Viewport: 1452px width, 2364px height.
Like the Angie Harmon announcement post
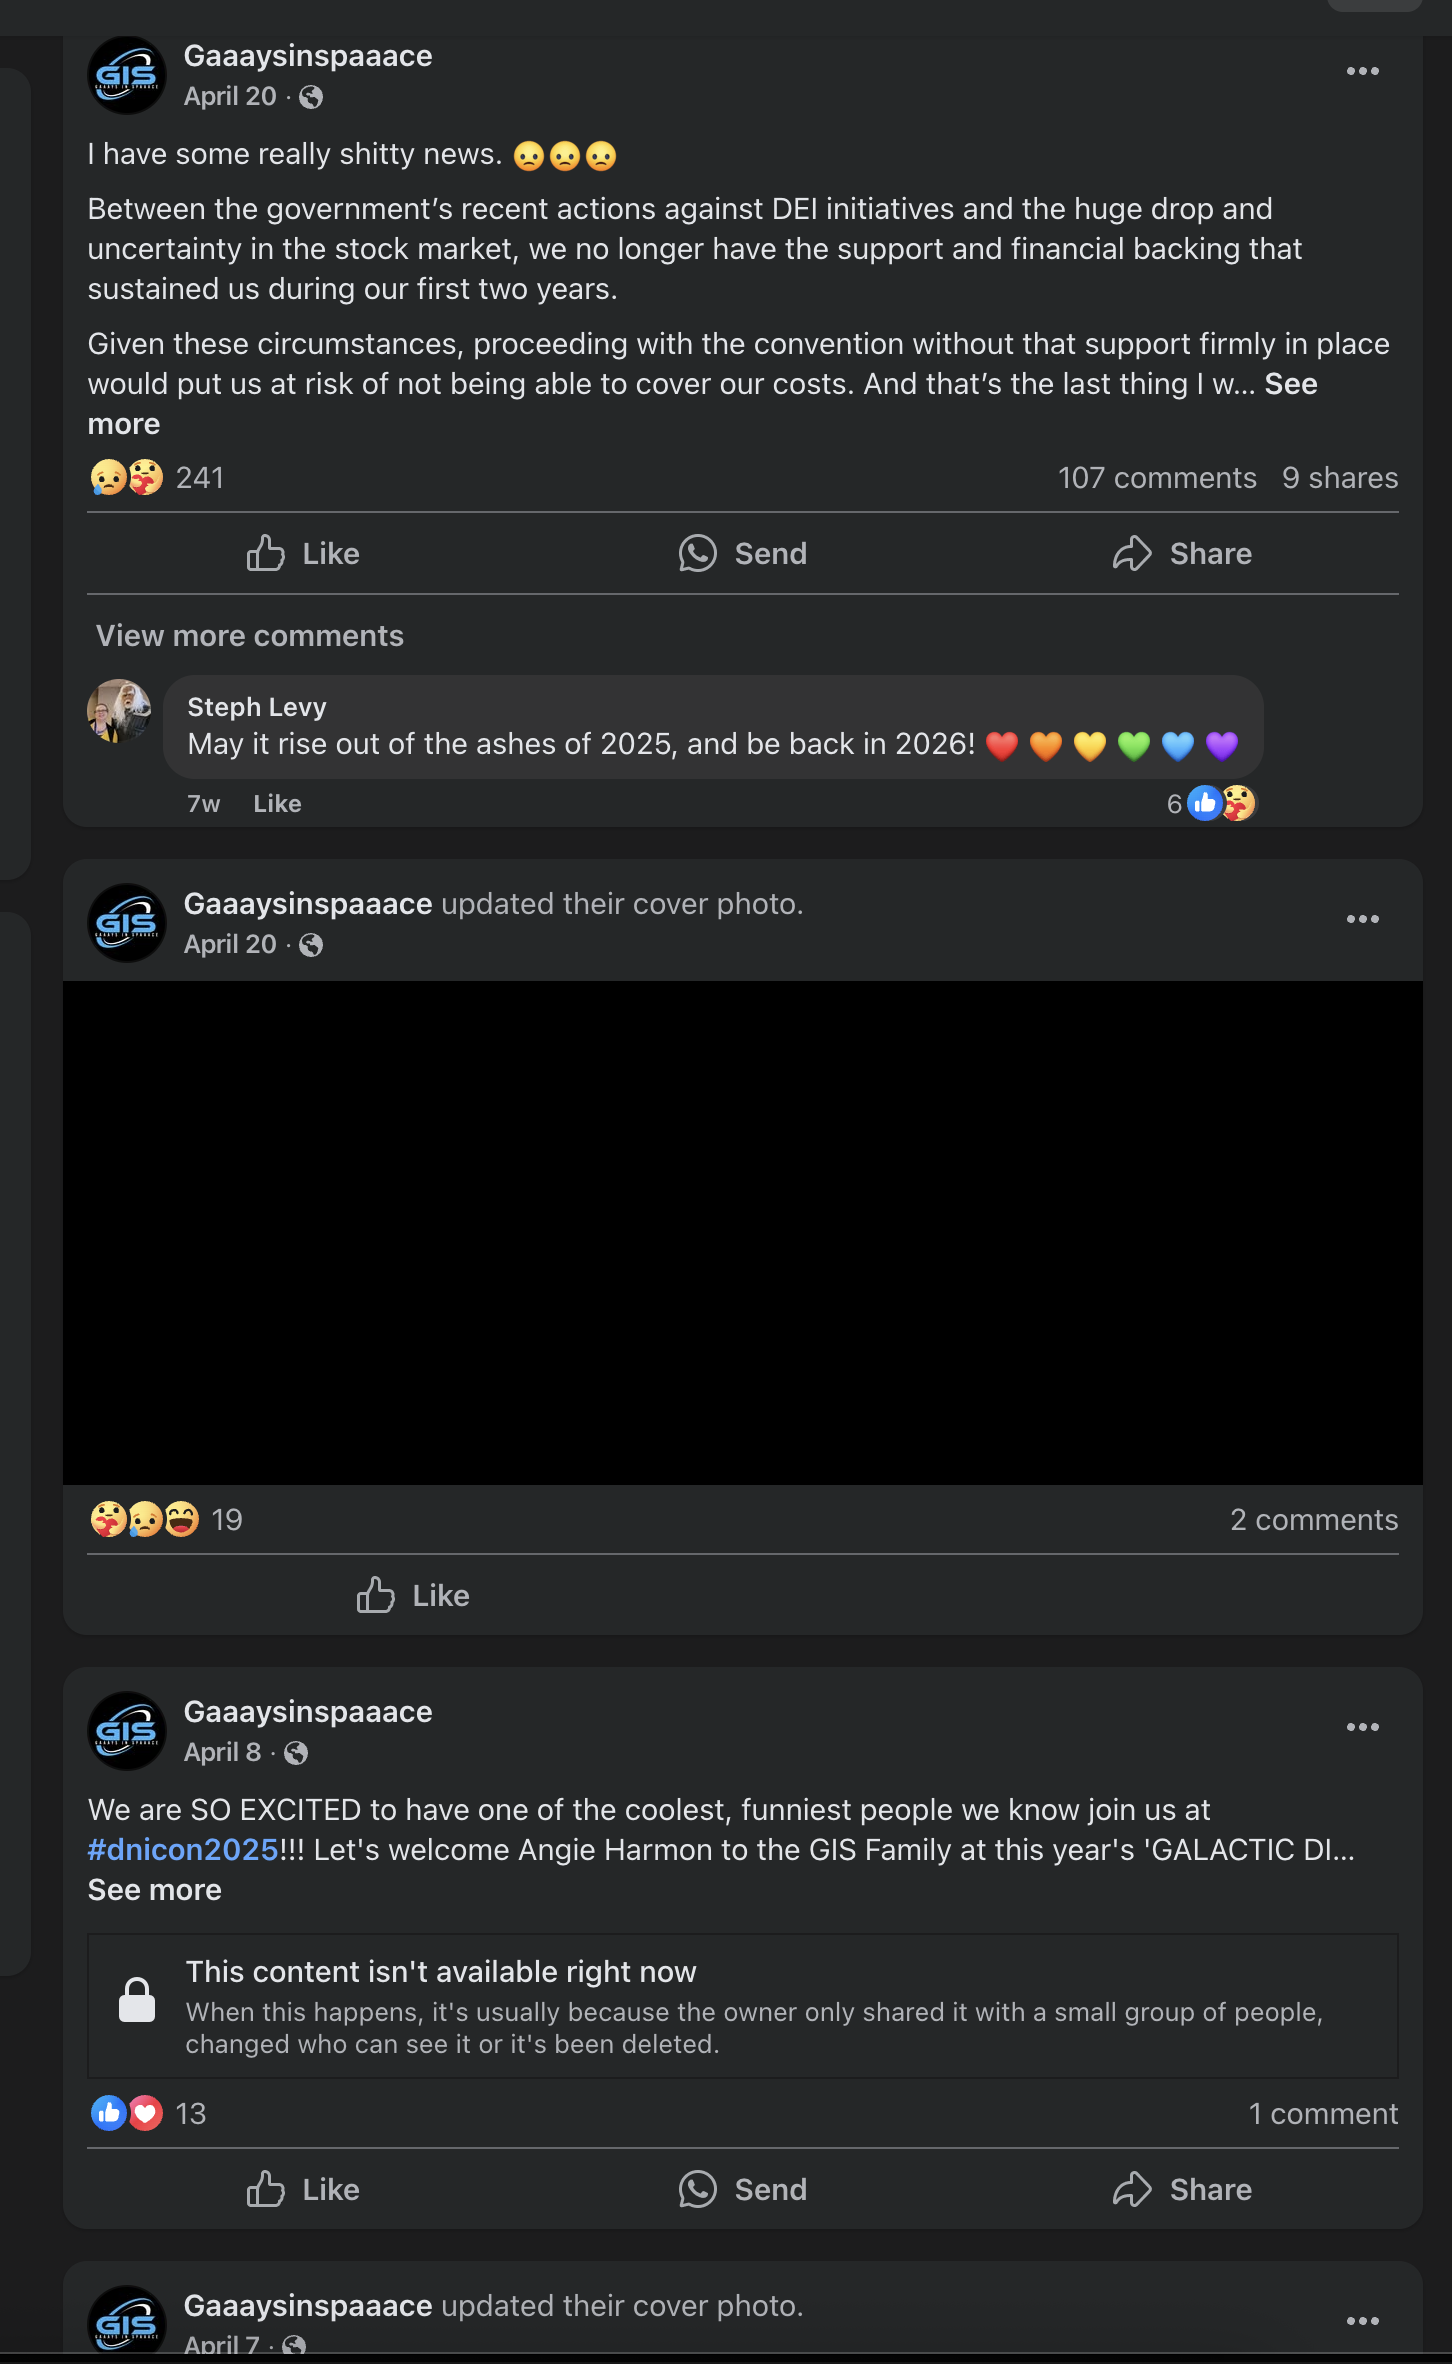pos(303,2189)
